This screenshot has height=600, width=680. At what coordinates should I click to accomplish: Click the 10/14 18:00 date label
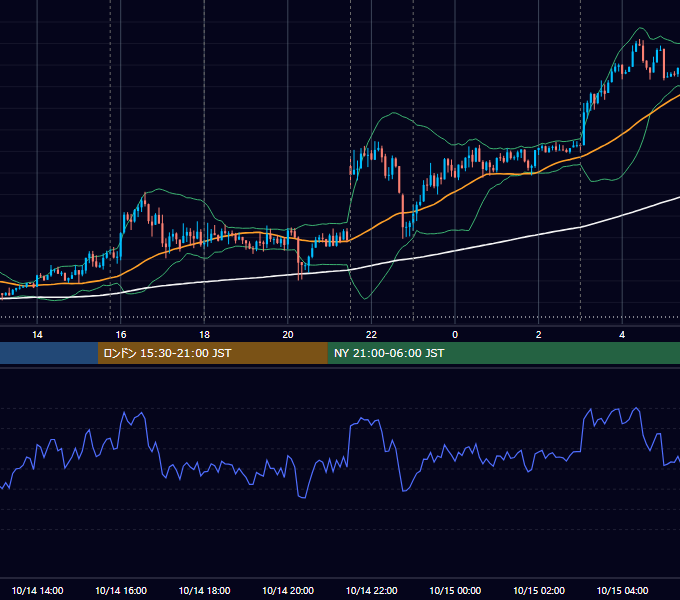click(x=204, y=590)
